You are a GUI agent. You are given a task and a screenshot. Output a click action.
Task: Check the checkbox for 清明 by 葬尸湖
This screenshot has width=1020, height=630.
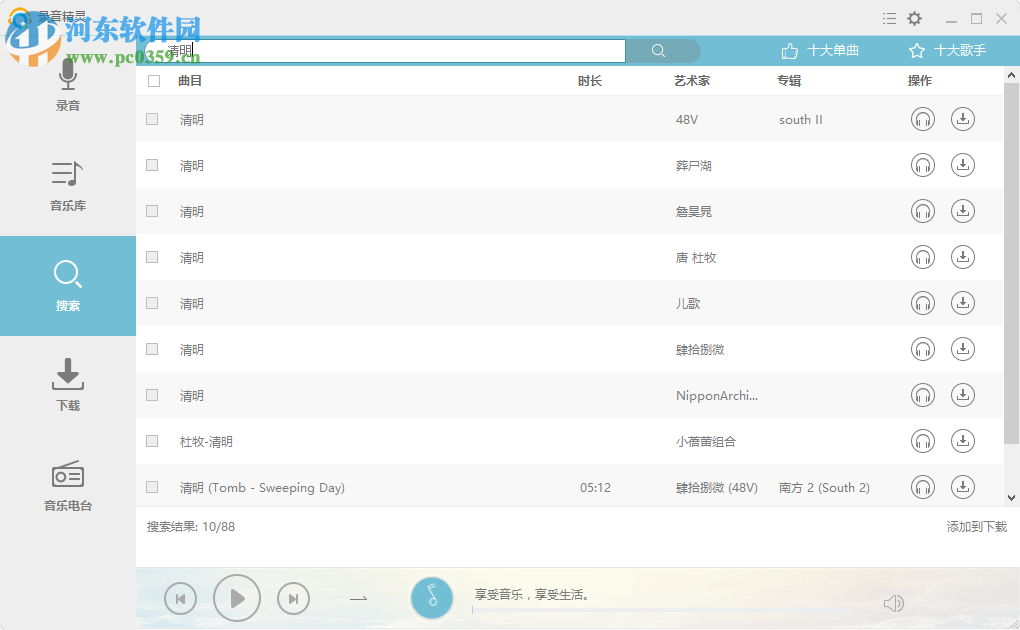(x=152, y=165)
